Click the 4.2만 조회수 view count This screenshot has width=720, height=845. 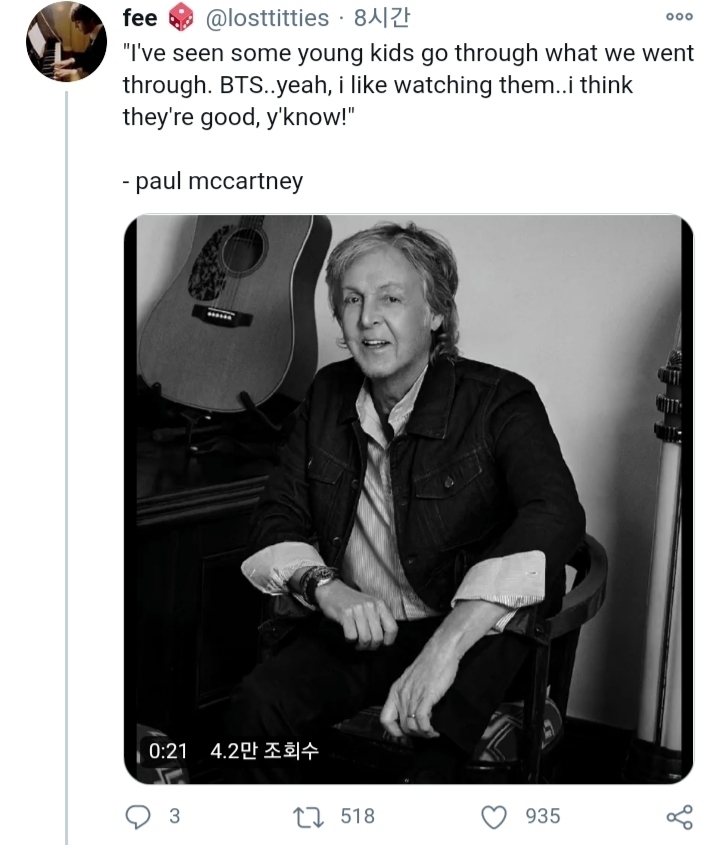click(264, 750)
